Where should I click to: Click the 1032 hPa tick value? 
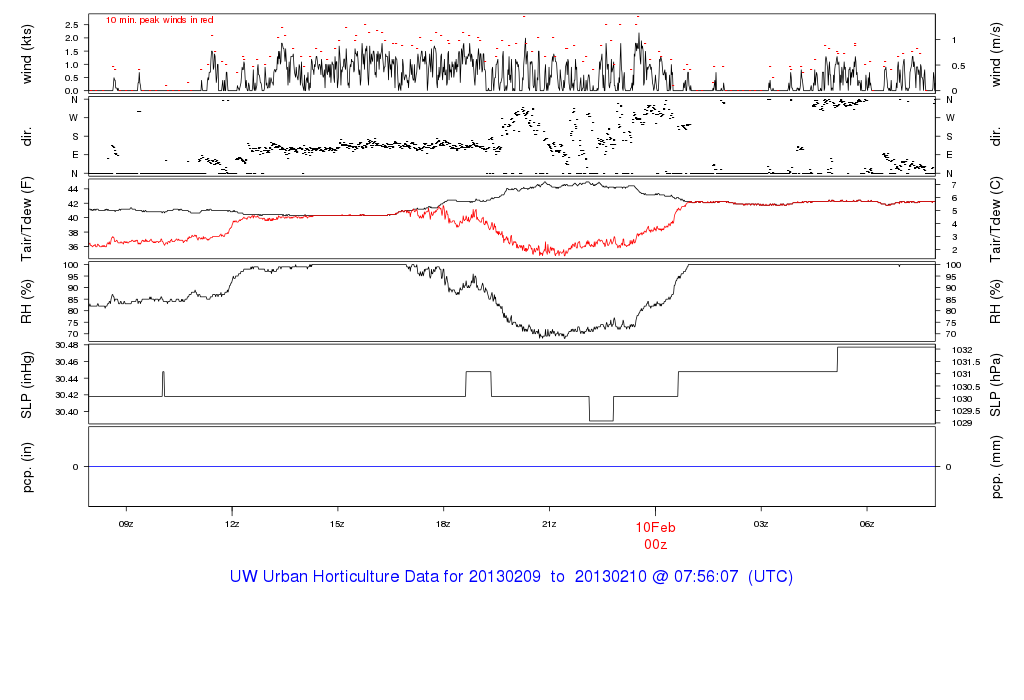point(962,350)
